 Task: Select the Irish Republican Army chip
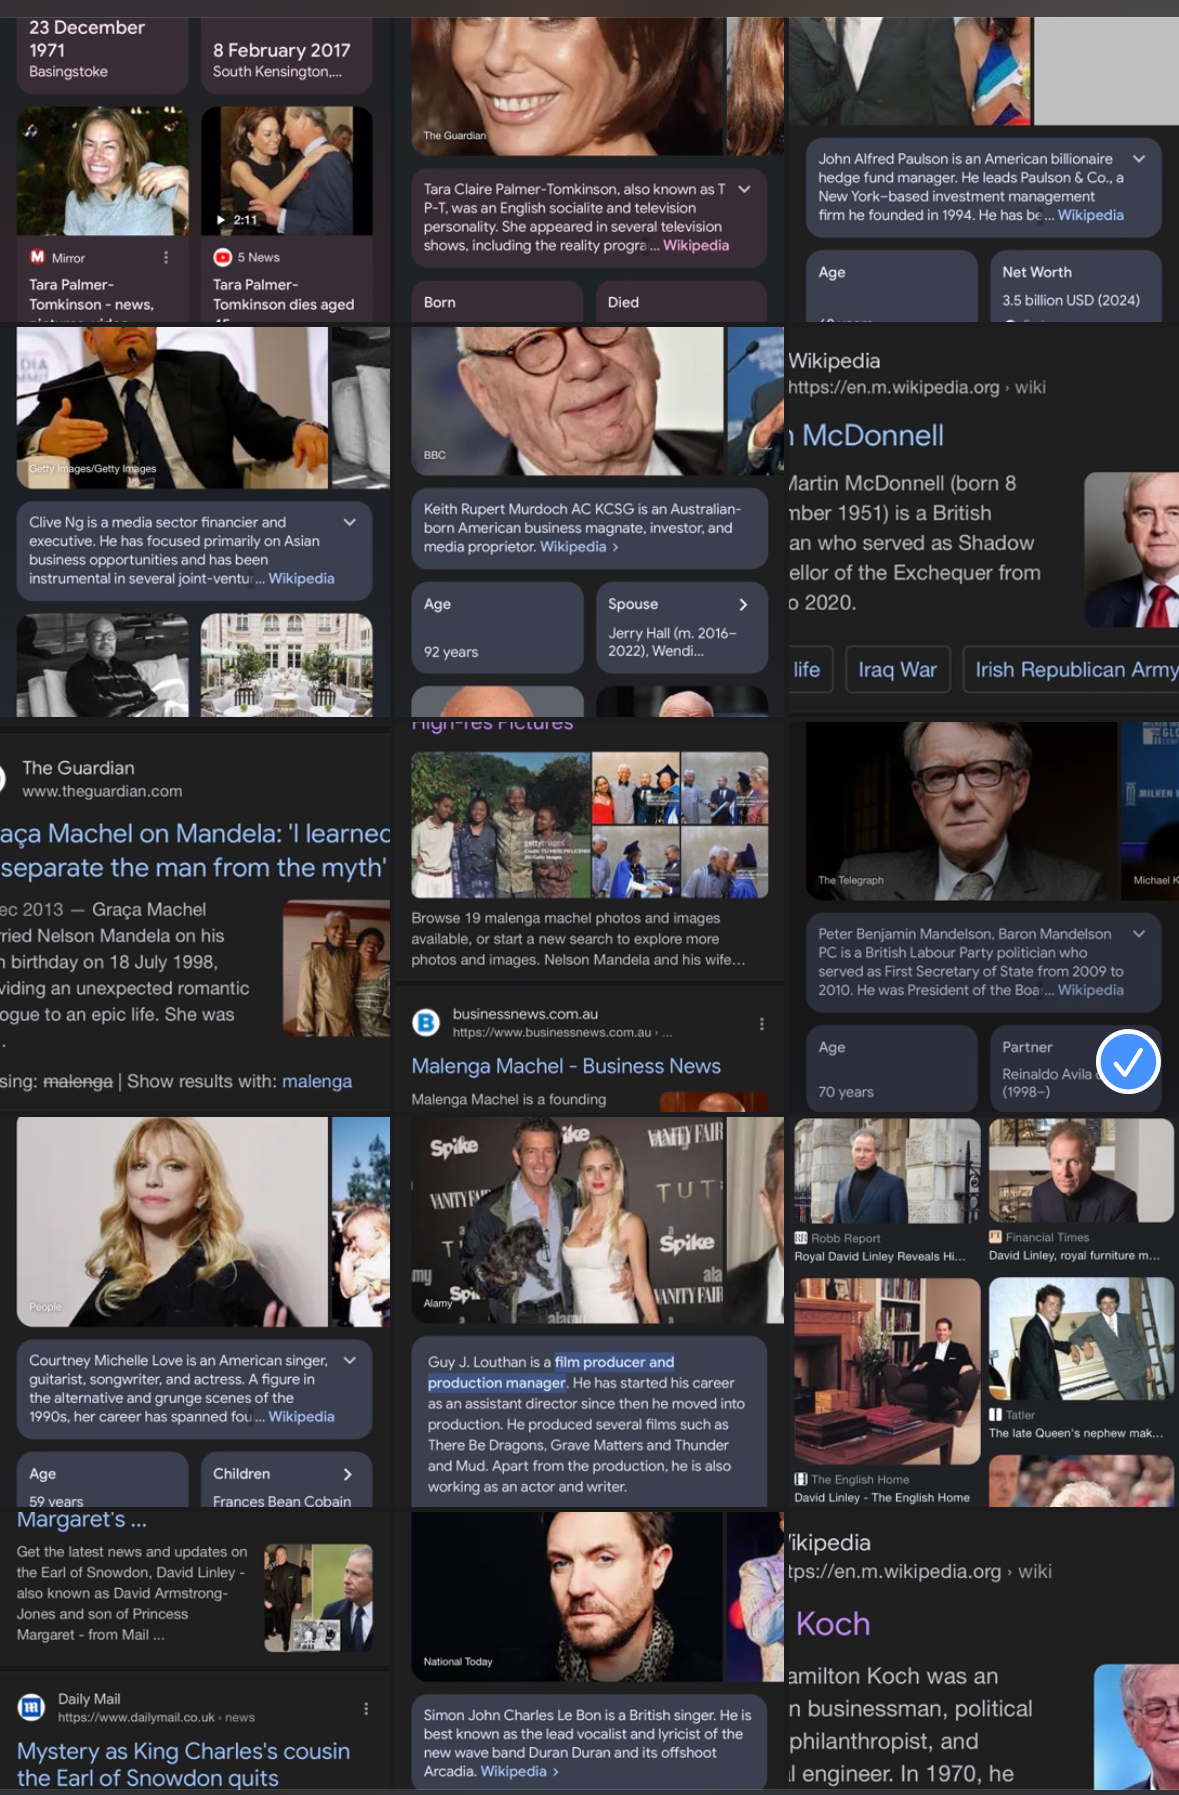coord(1071,670)
